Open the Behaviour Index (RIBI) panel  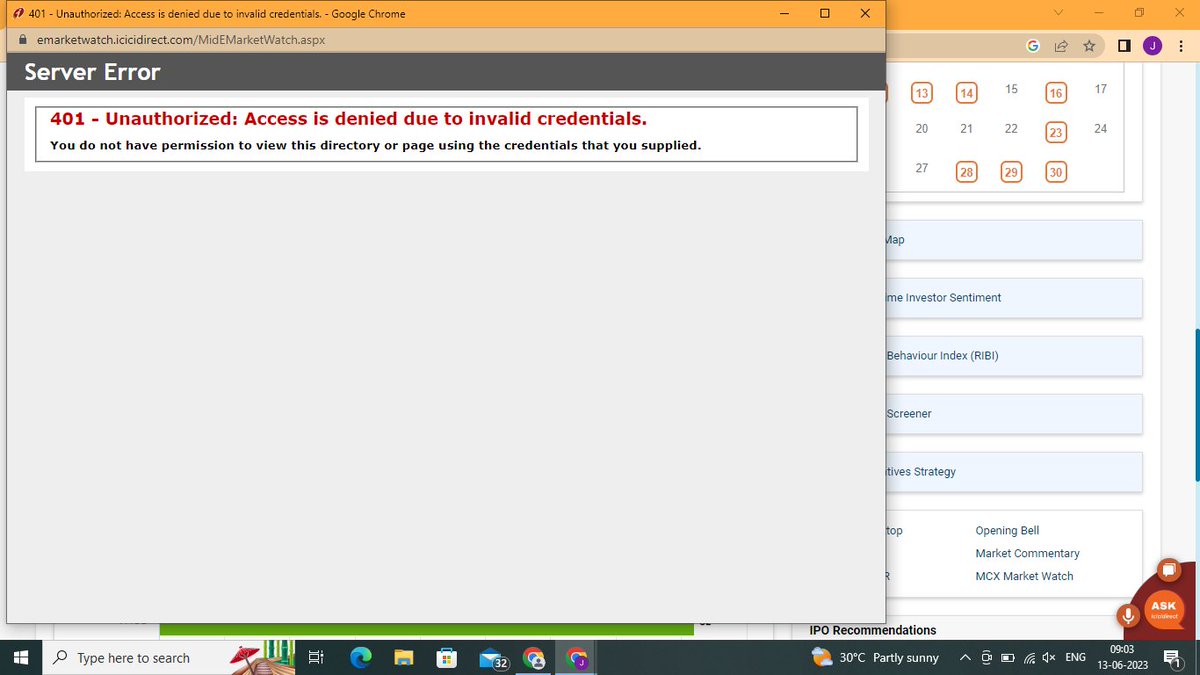(x=1014, y=356)
